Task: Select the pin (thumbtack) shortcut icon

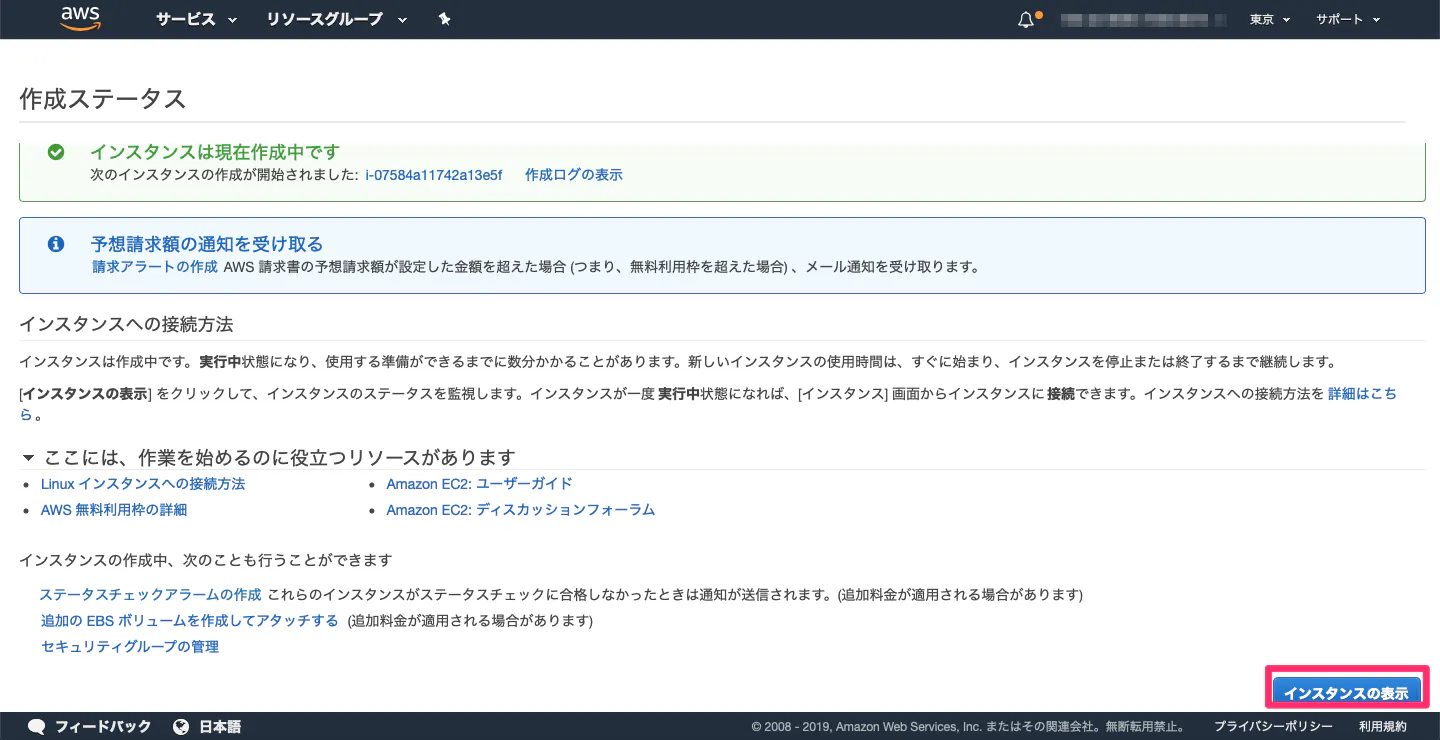Action: pyautogui.click(x=444, y=18)
